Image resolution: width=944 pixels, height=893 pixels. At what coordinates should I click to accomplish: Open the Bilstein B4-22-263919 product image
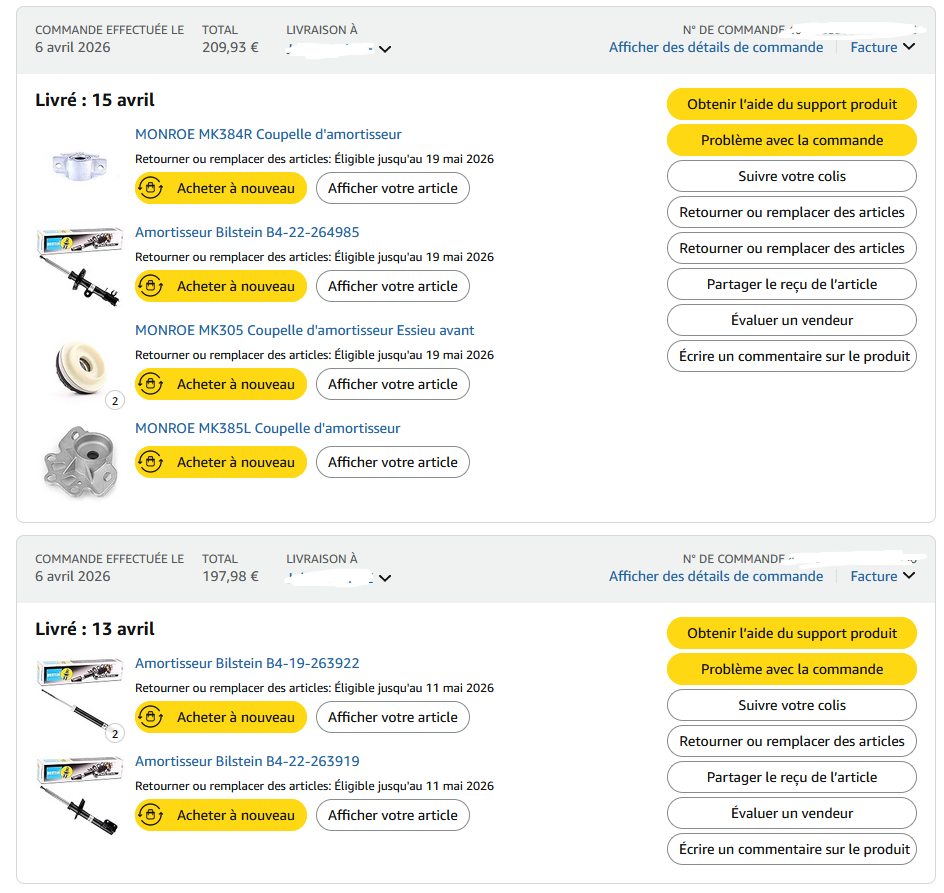[x=79, y=794]
